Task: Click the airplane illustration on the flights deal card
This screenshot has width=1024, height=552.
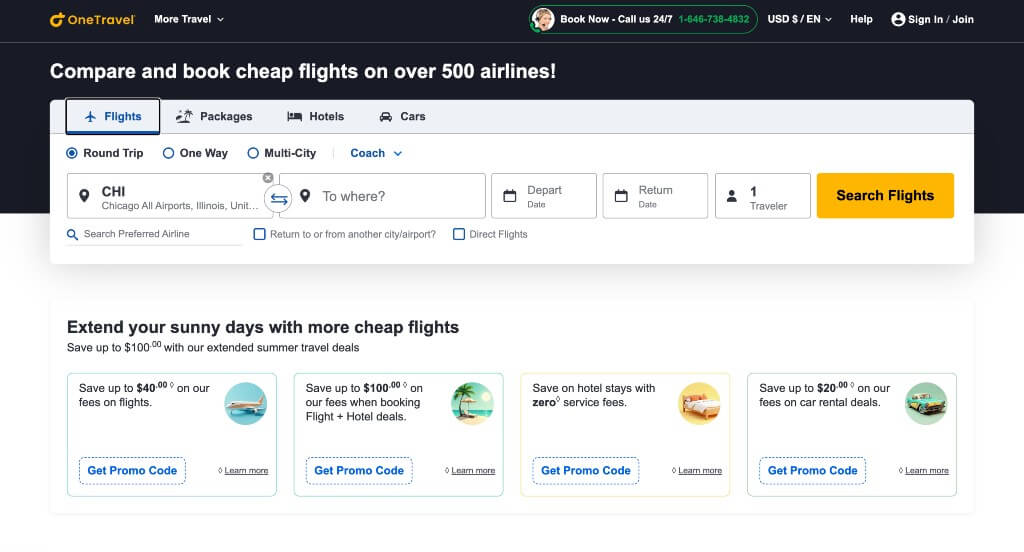Action: click(246, 404)
